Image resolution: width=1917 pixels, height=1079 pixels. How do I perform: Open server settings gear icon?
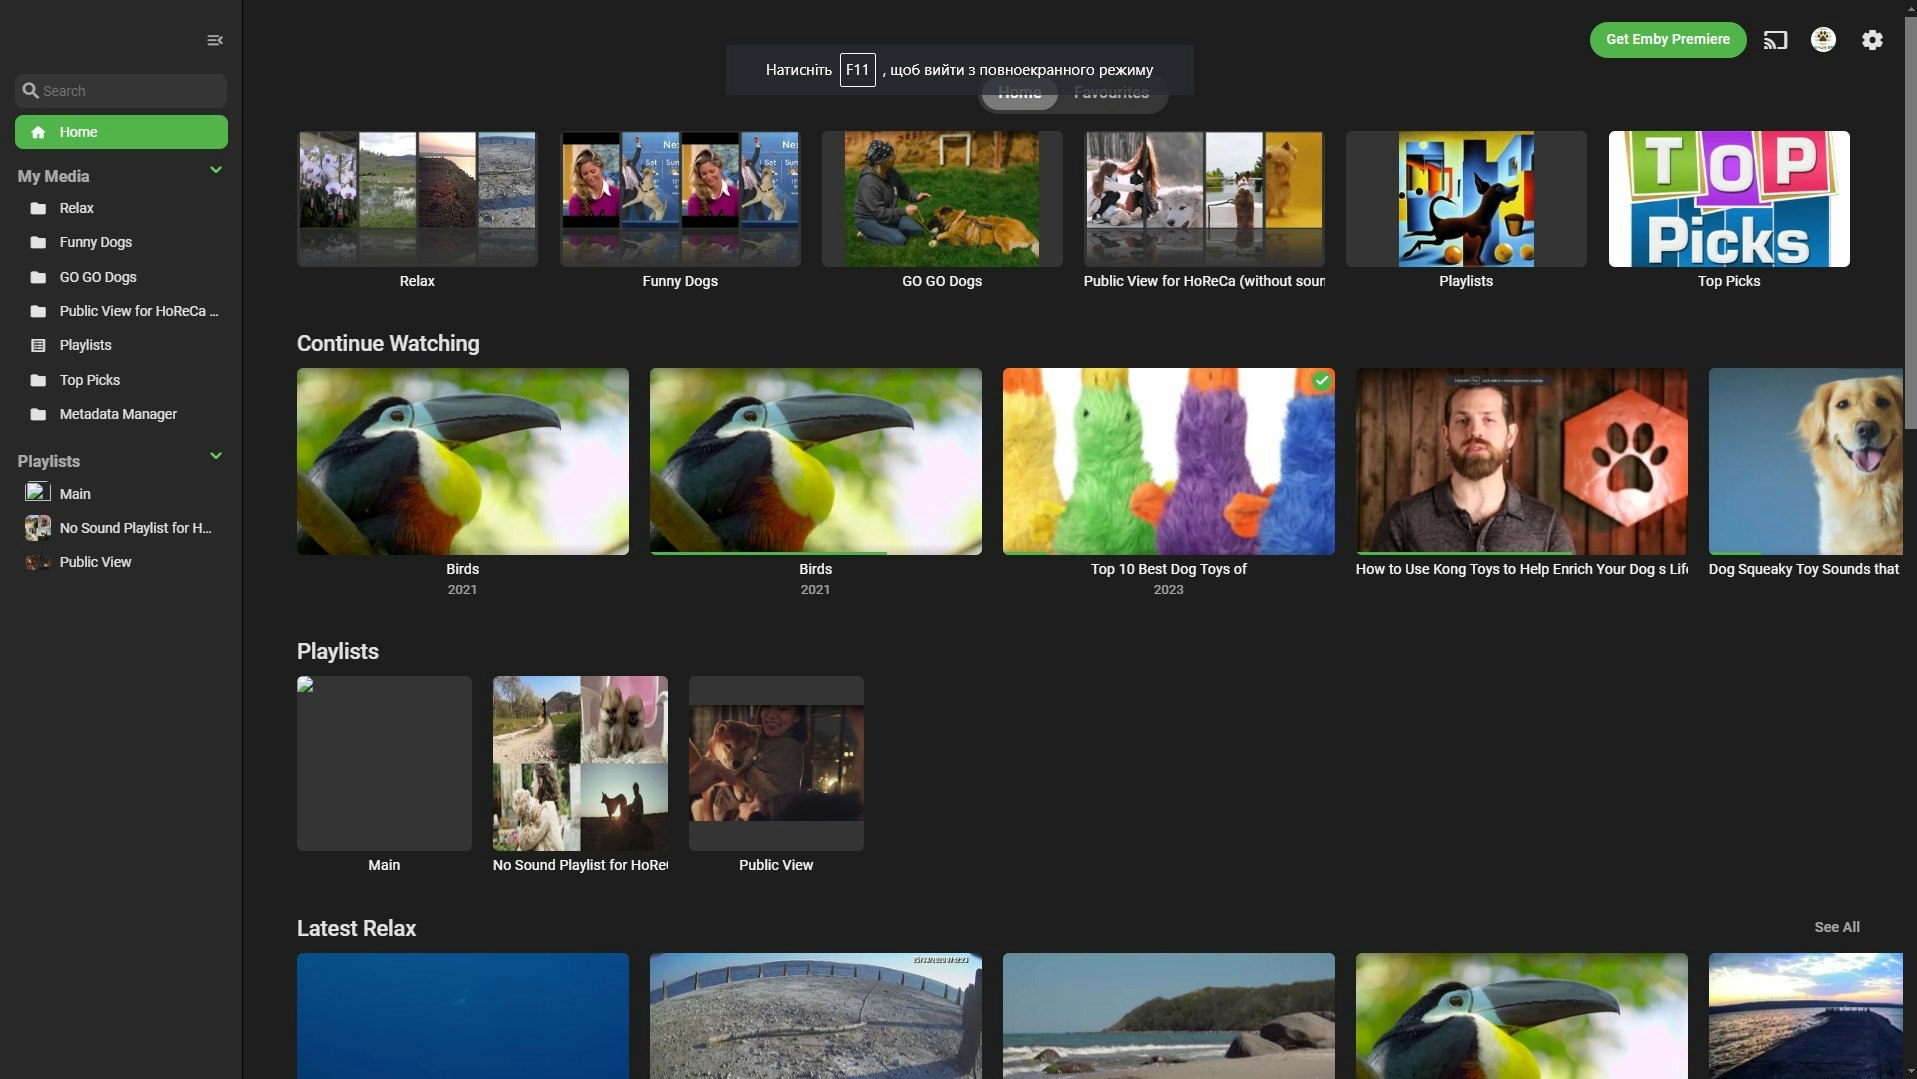[1872, 40]
